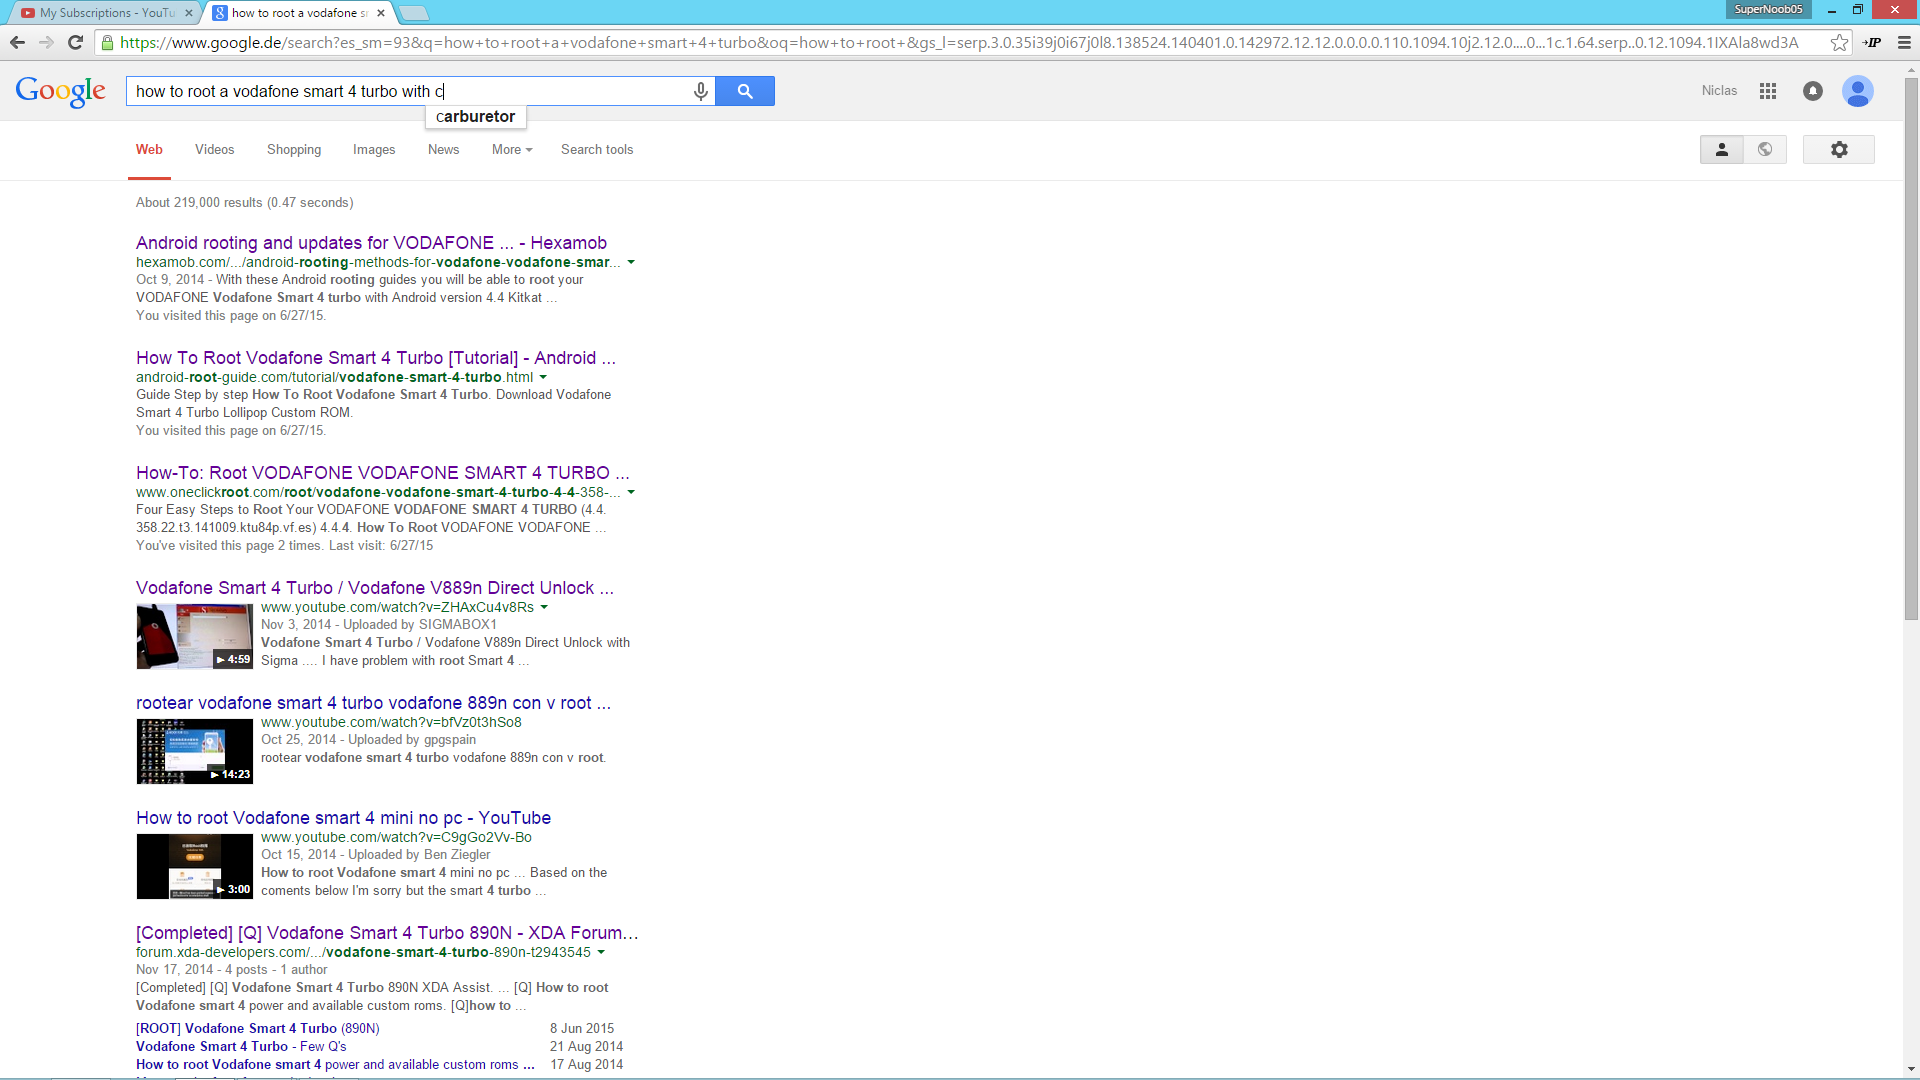Click the 3:00 video thumbnail
Screen dimensions: 1920x1080
click(x=195, y=866)
